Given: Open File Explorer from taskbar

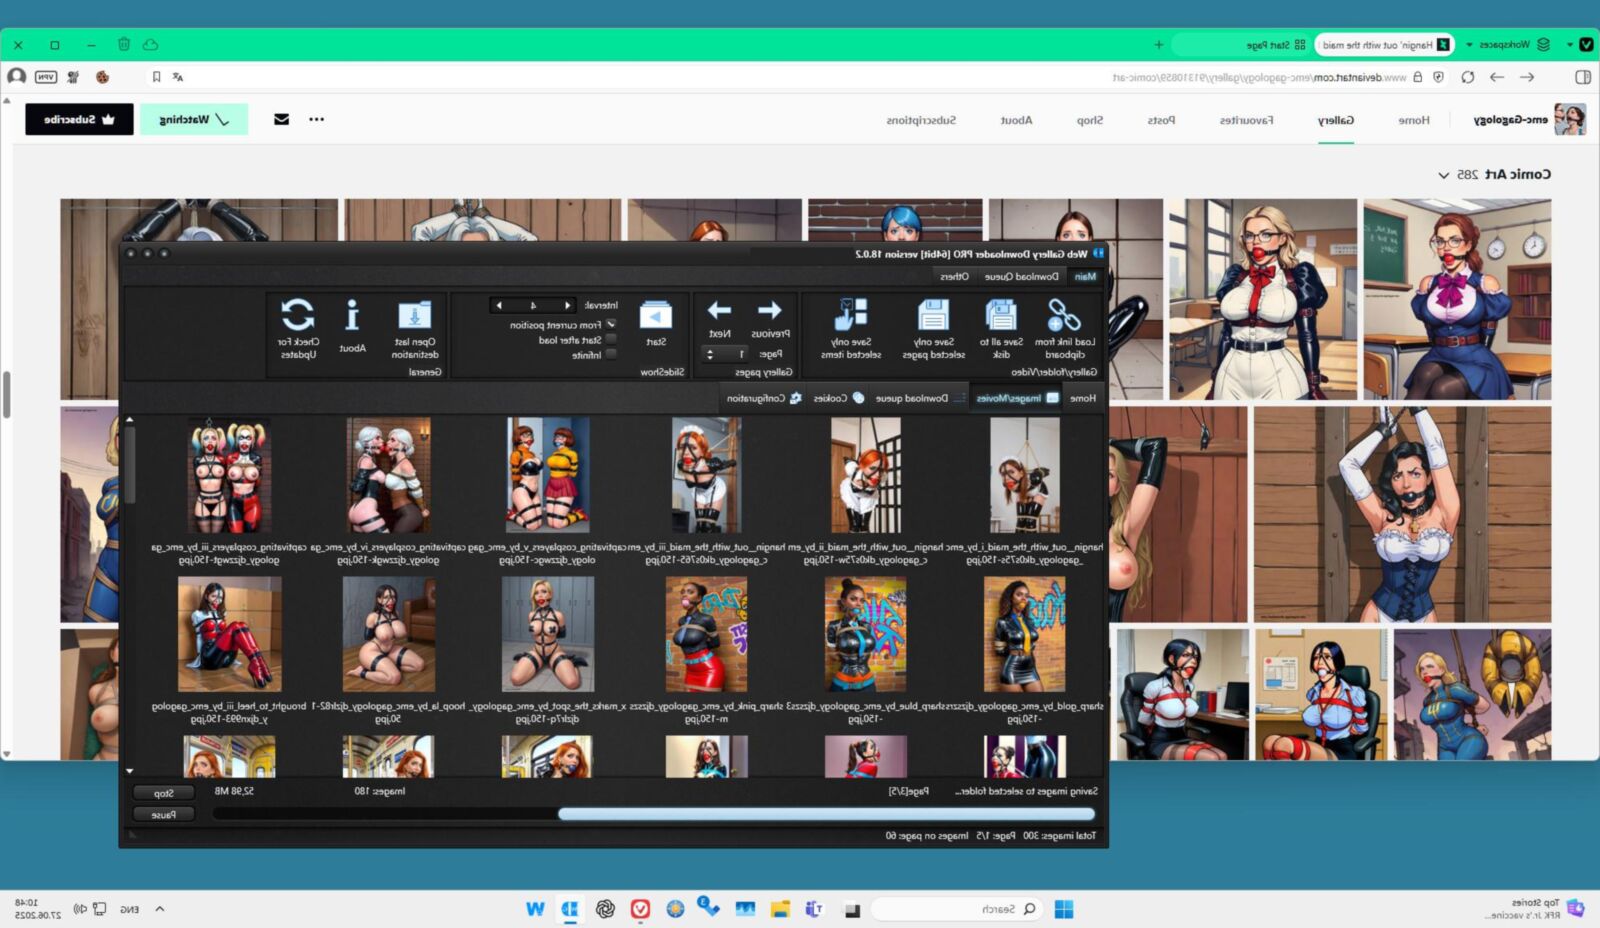Looking at the screenshot, I should 780,909.
